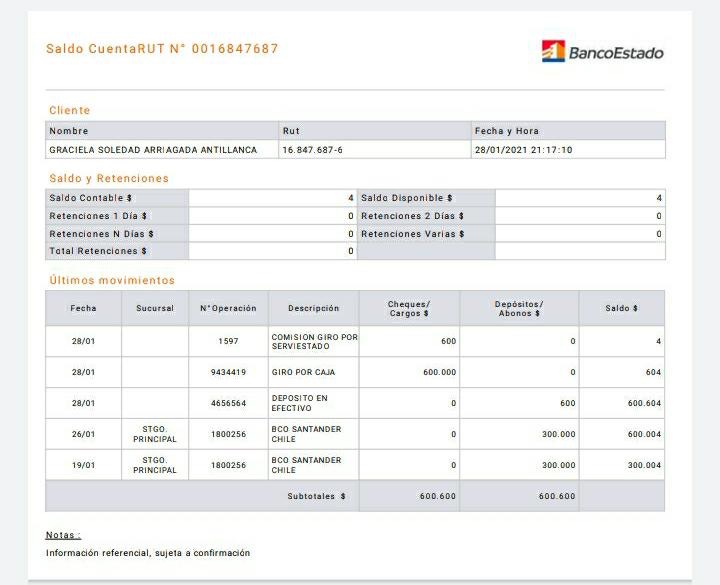Click the 'Retenciones N Días $' label
This screenshot has width=720, height=585.
[101, 234]
